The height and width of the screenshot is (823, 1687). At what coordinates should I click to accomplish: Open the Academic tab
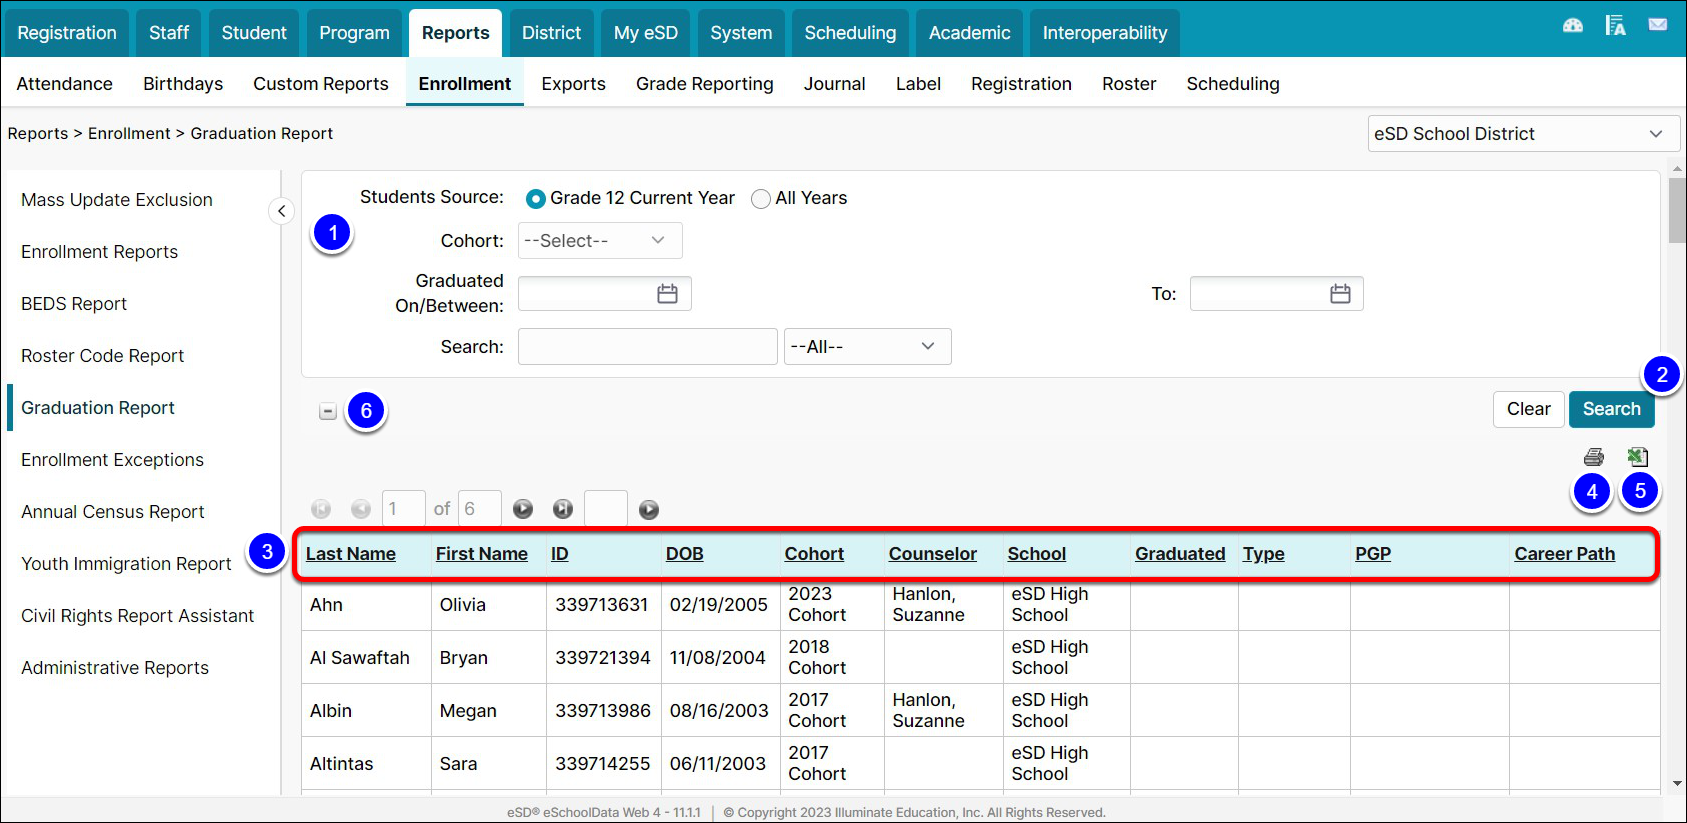[x=969, y=33]
